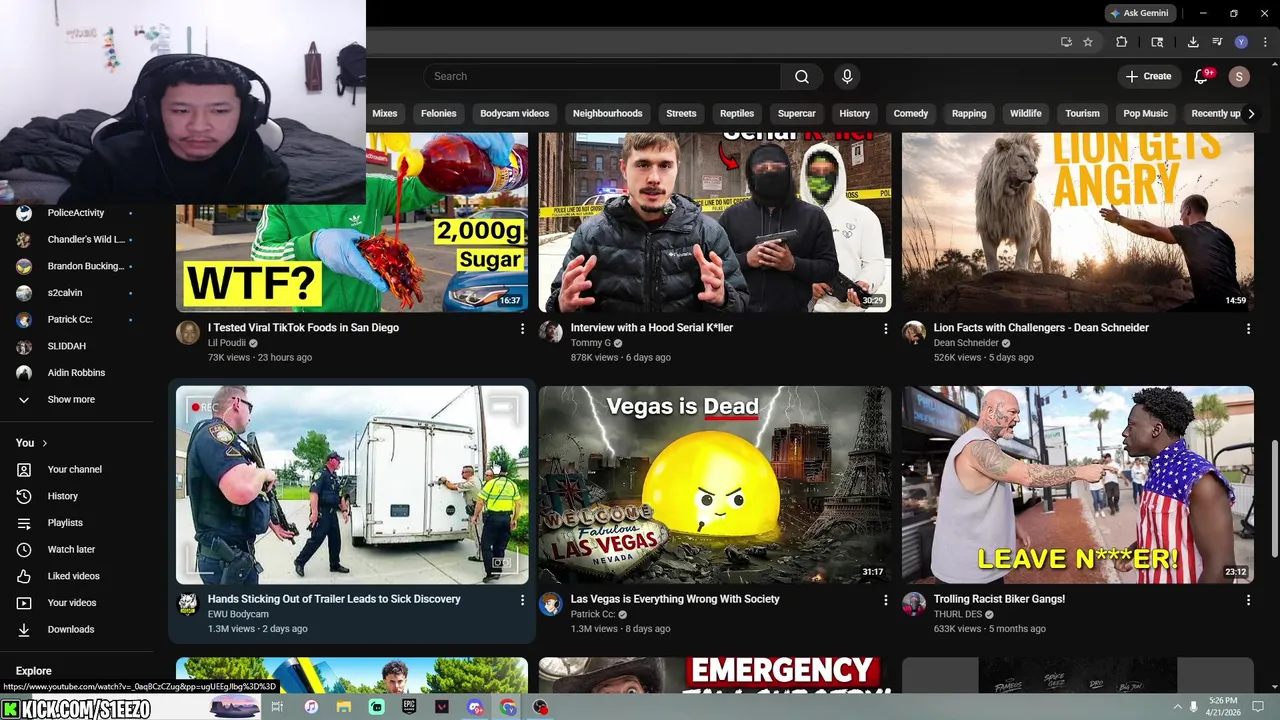Open s2calvin subscription
Screen dimensions: 1280x720
pyautogui.click(x=65, y=293)
